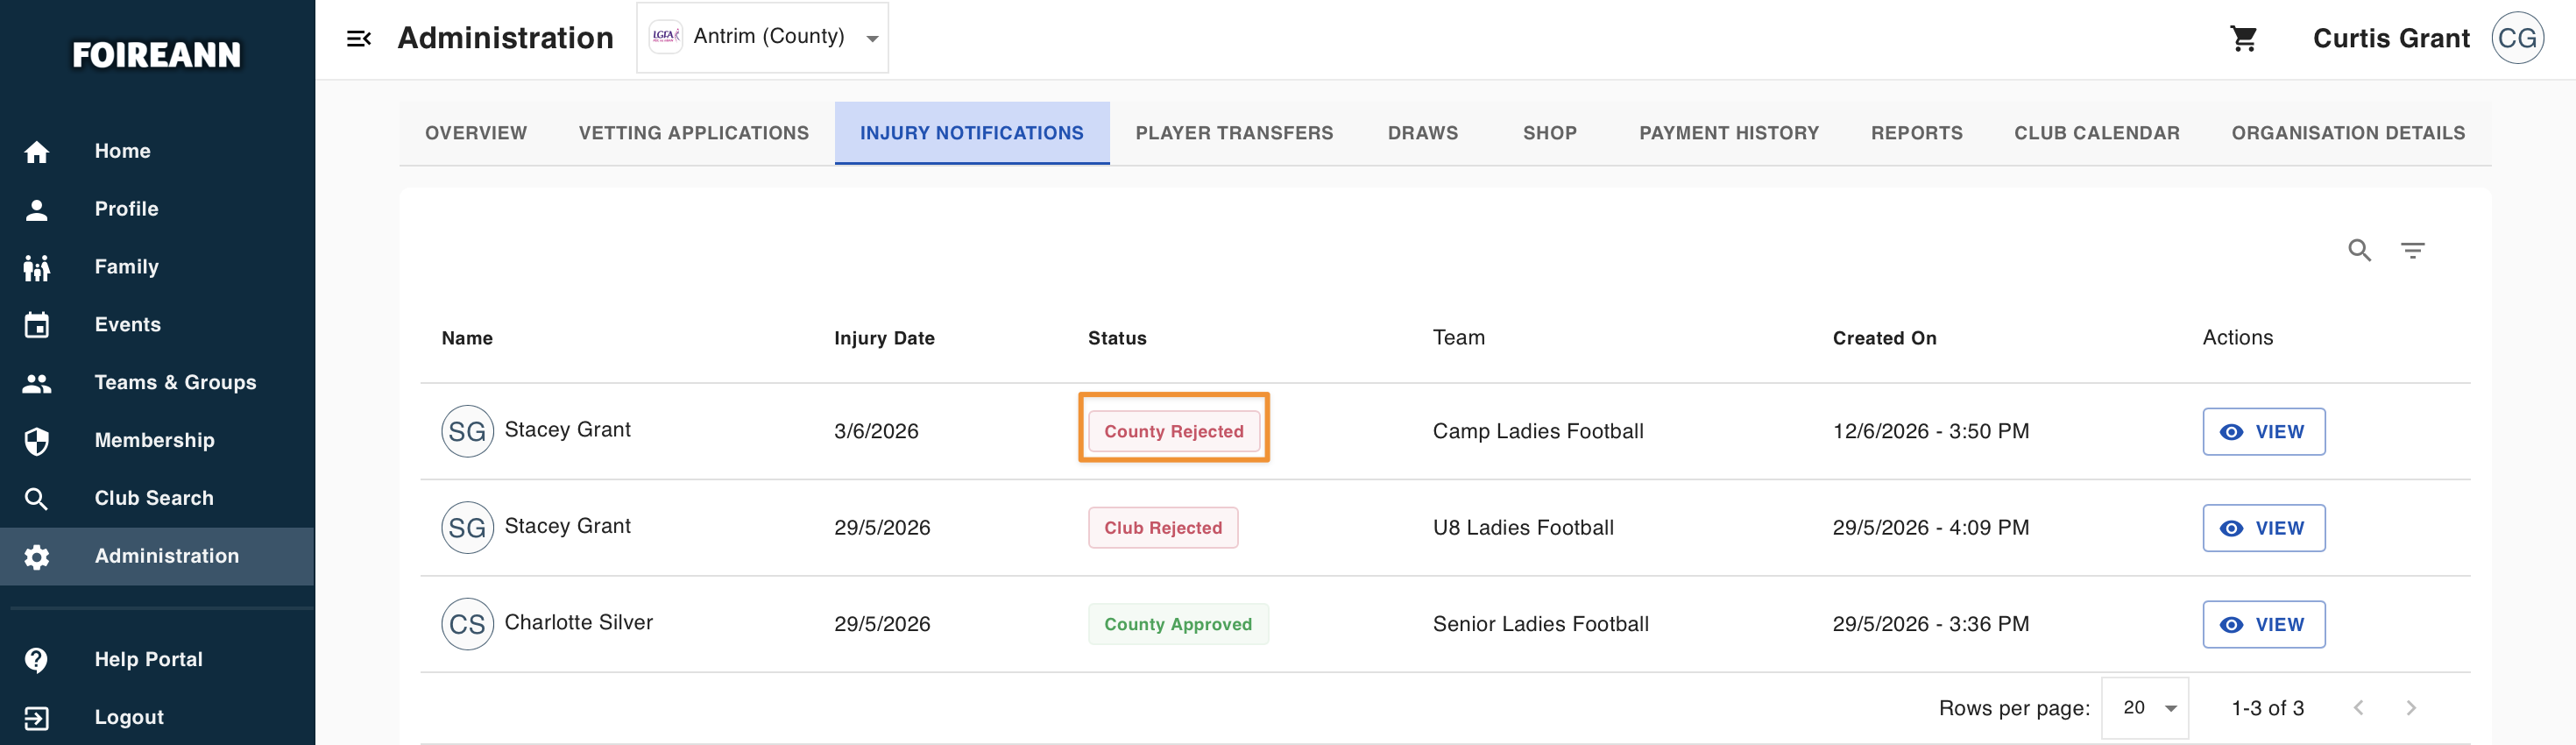Go to next page of results
The width and height of the screenshot is (2576, 745).
pyautogui.click(x=2410, y=708)
